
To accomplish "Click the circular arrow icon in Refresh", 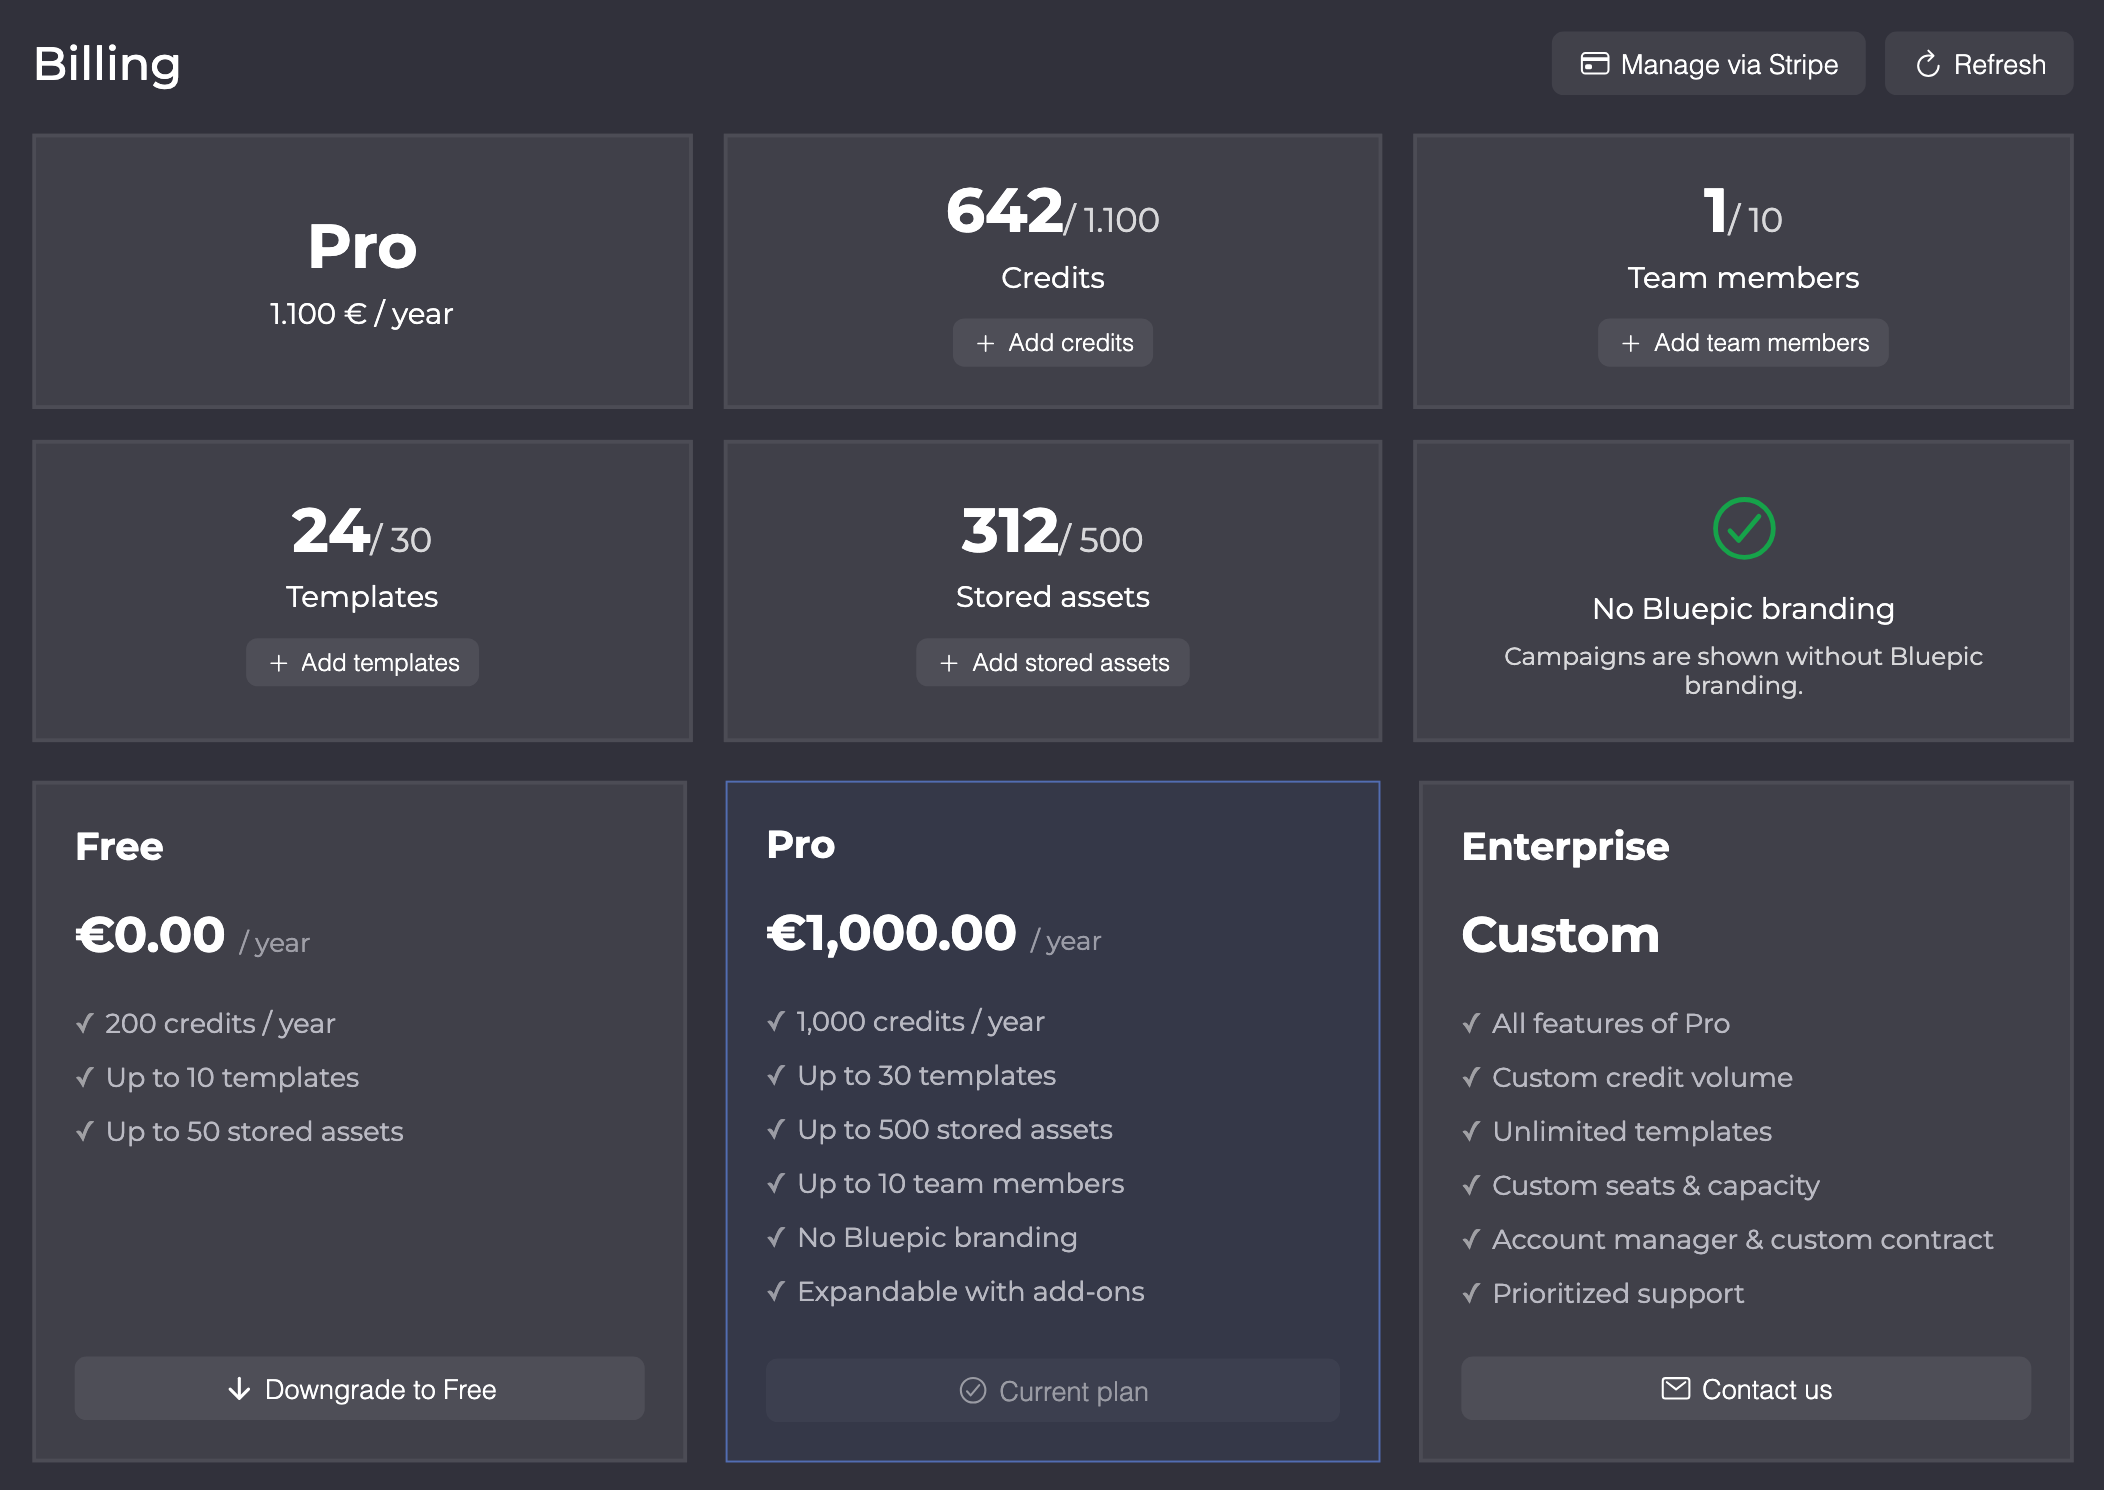I will (x=1927, y=65).
